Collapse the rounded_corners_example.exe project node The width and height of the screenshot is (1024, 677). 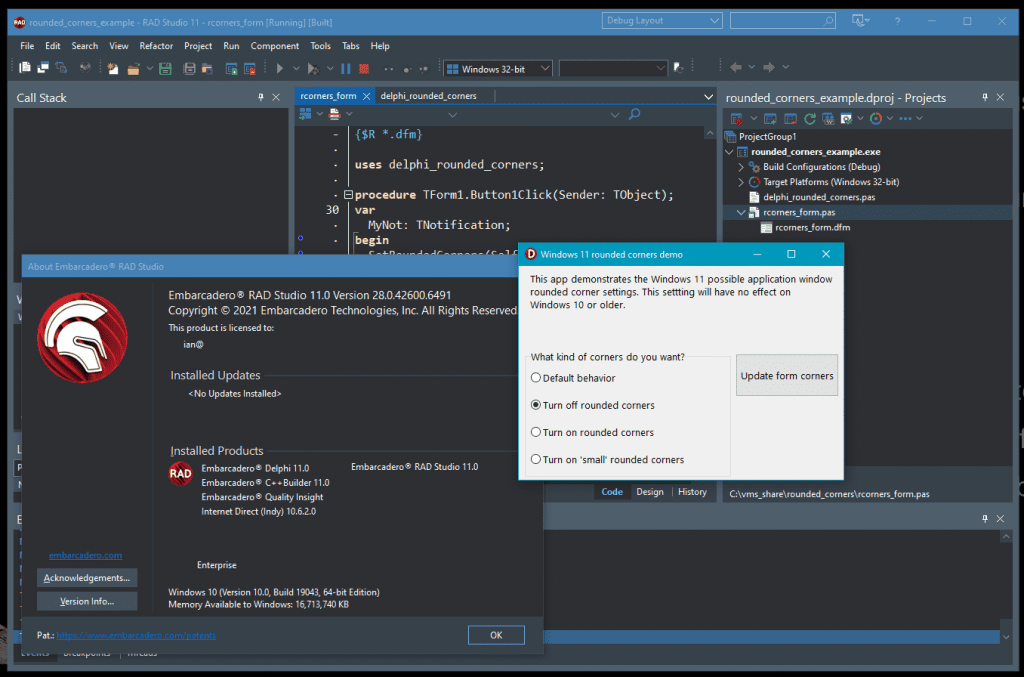click(729, 152)
